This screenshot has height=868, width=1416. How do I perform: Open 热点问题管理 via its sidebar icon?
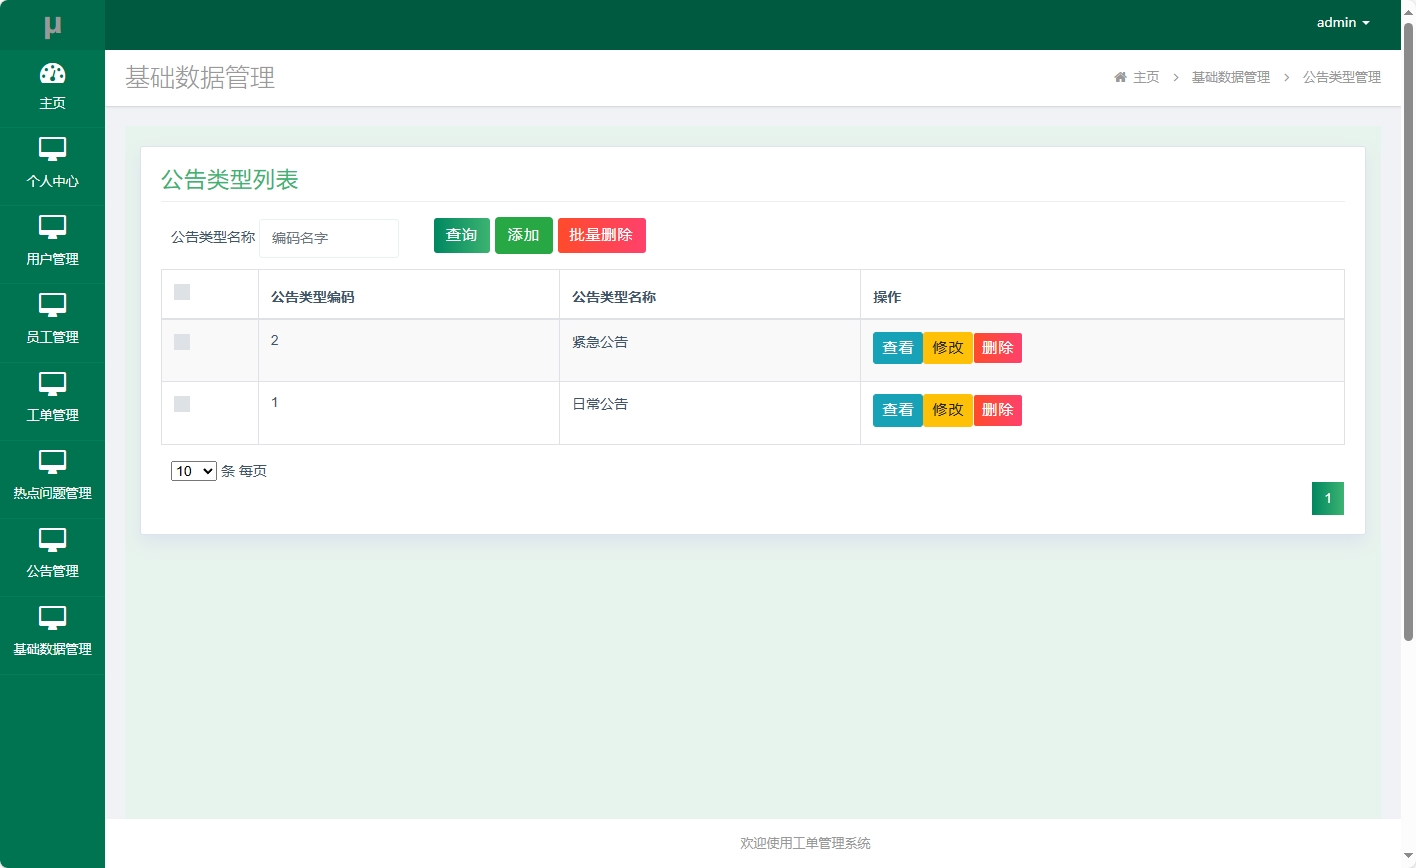click(52, 462)
